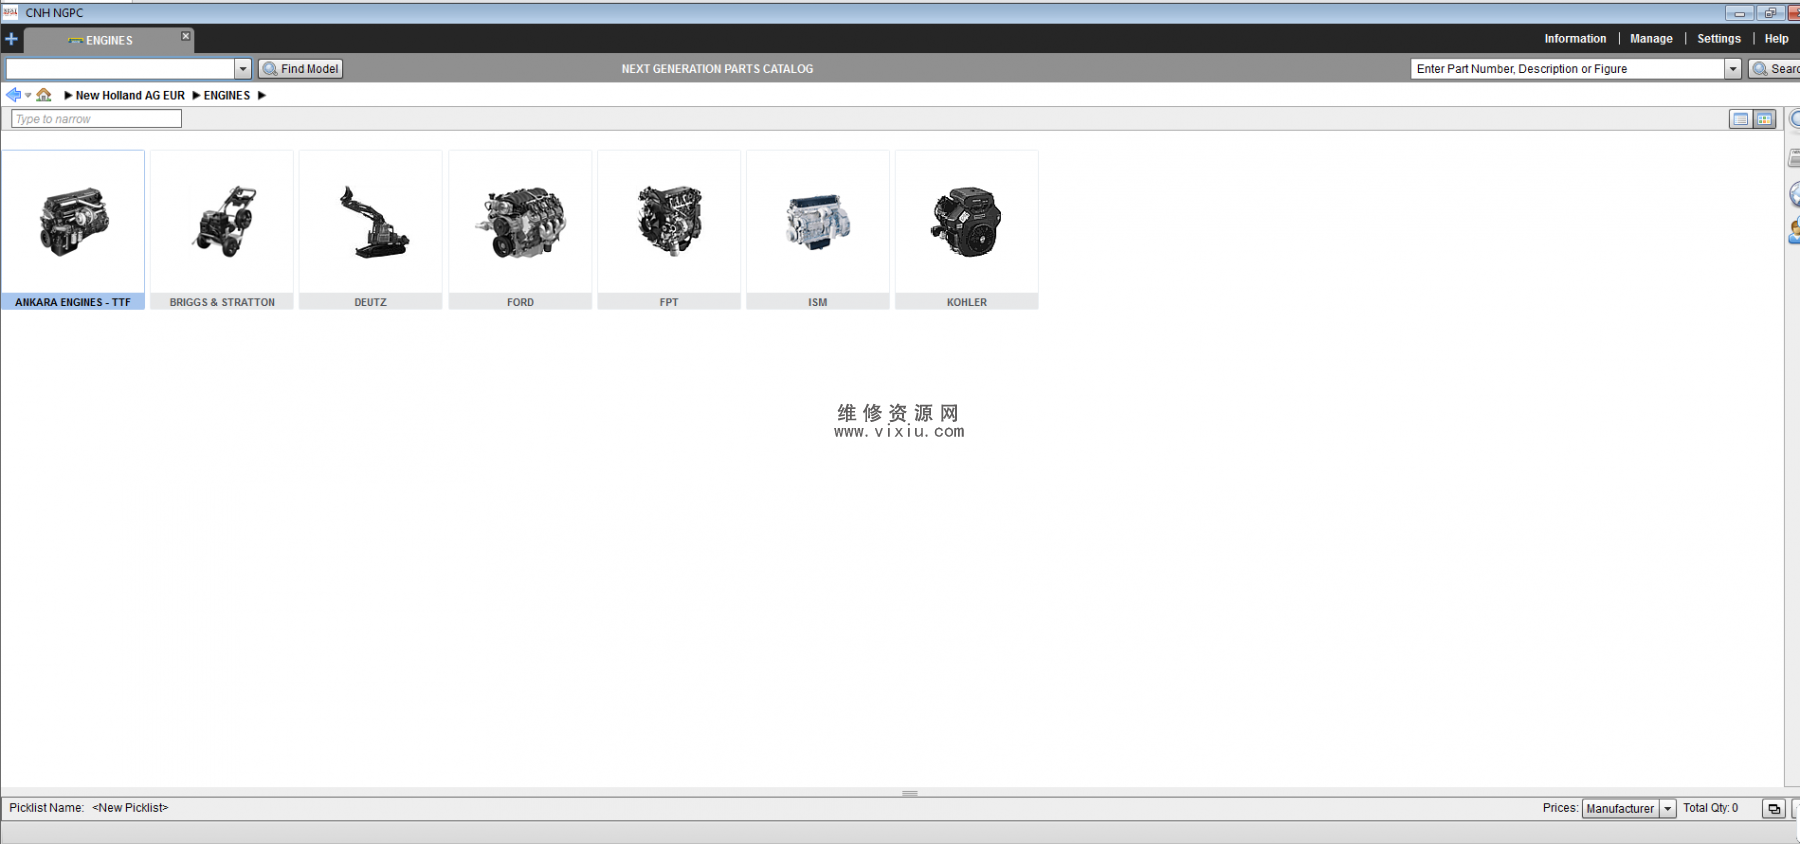Open FPT engine category thumbnail

(x=669, y=222)
